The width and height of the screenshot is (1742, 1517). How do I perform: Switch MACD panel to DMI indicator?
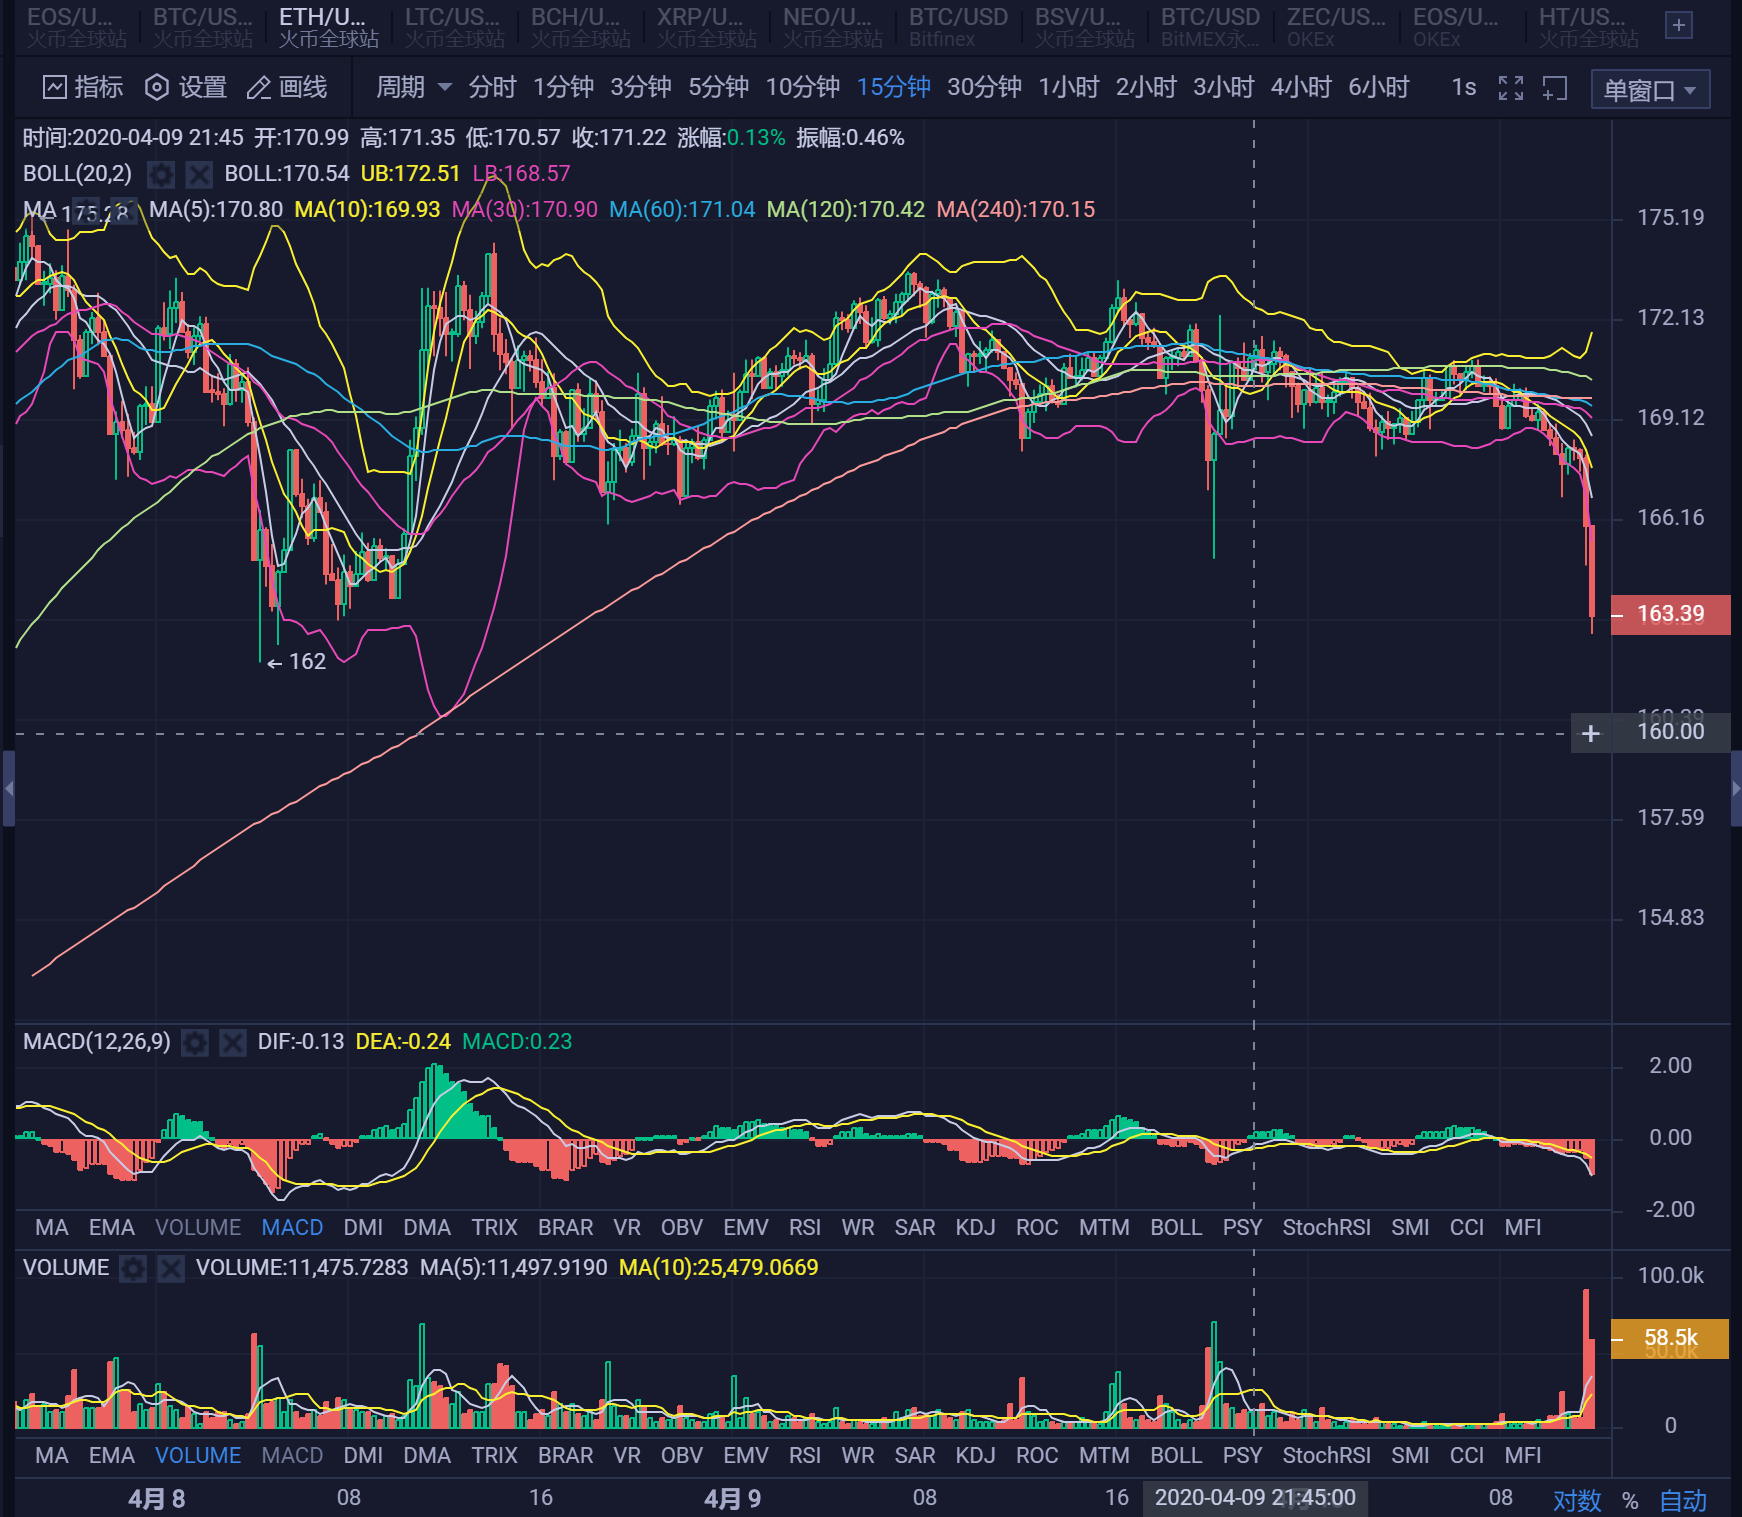[x=363, y=1228]
